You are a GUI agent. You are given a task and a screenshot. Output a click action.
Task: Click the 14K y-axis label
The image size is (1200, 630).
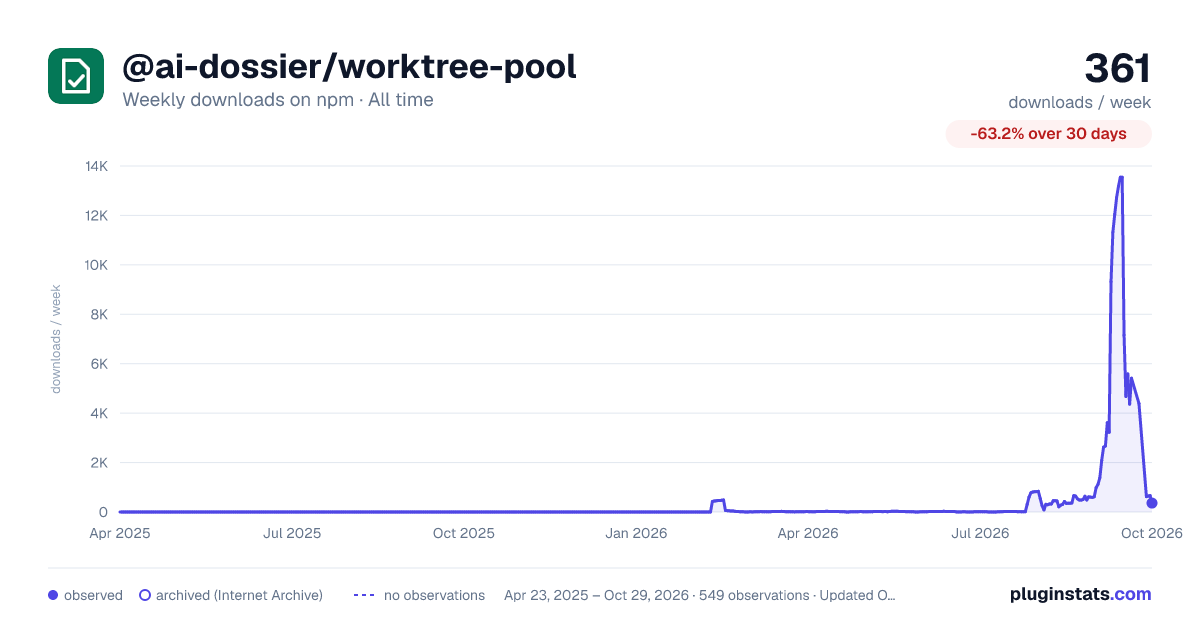[x=96, y=166]
